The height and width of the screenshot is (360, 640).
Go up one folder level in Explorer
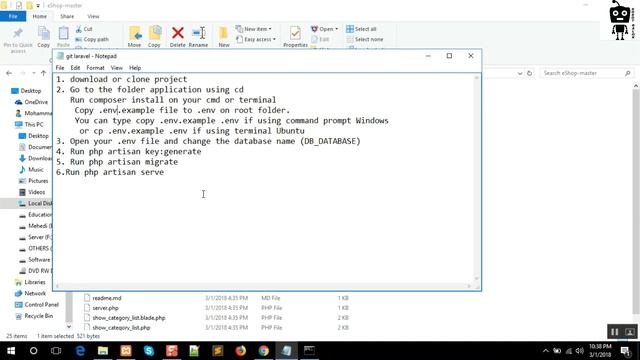coord(43,73)
